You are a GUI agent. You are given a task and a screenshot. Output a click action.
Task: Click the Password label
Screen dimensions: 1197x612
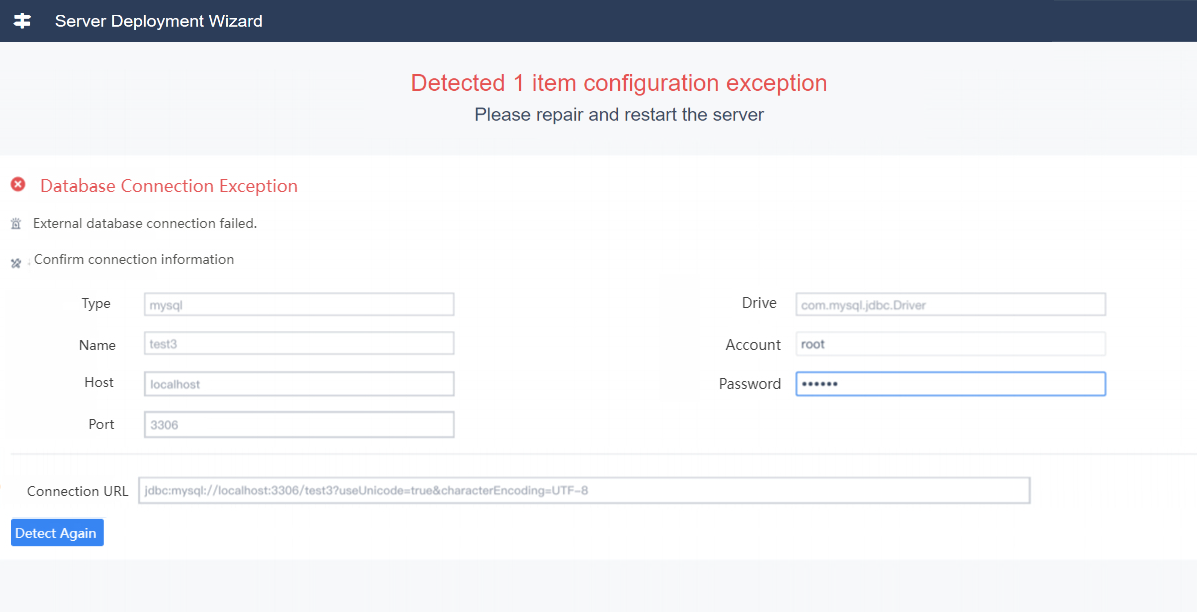click(x=750, y=384)
